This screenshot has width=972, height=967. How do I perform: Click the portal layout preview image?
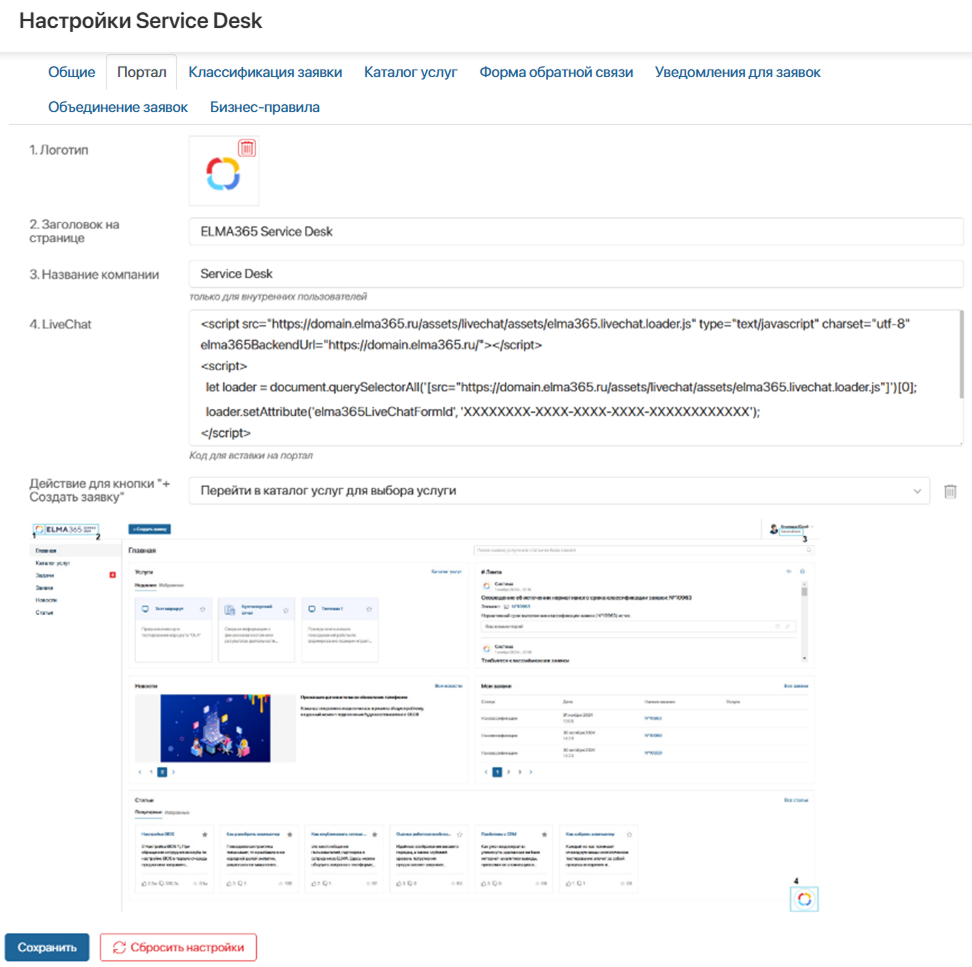tap(423, 716)
